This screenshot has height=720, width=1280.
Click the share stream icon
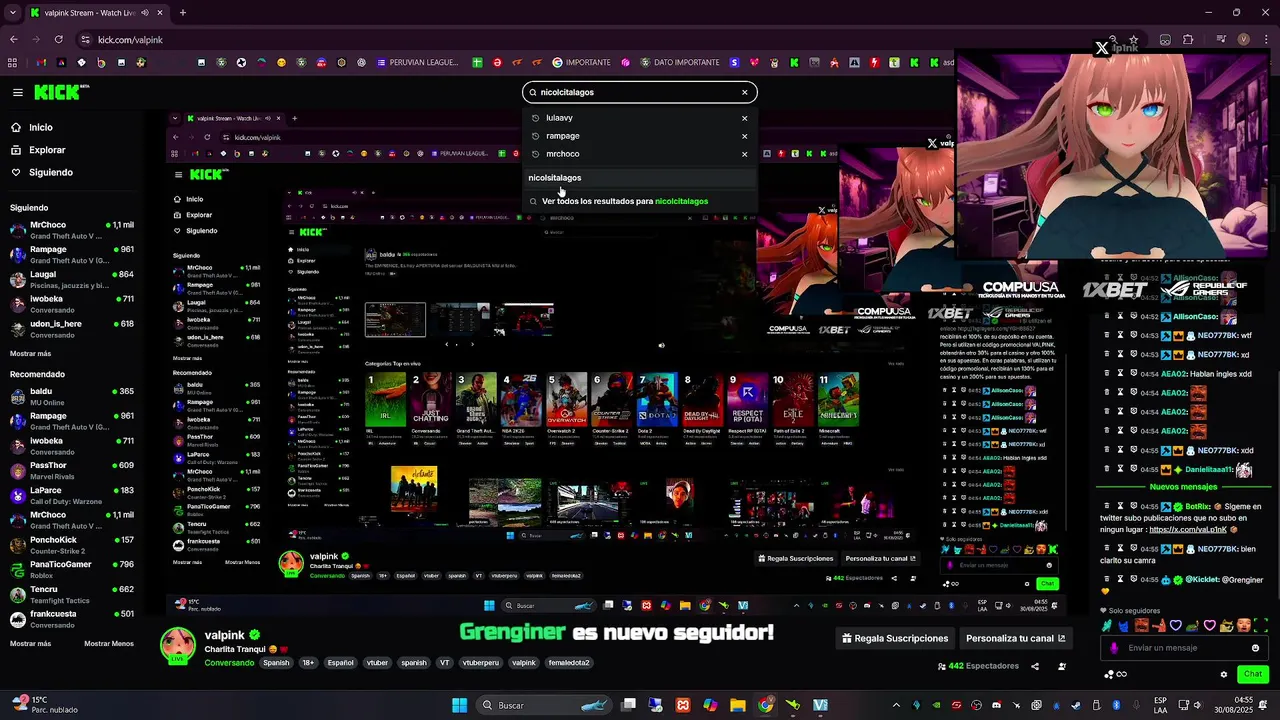1035,666
